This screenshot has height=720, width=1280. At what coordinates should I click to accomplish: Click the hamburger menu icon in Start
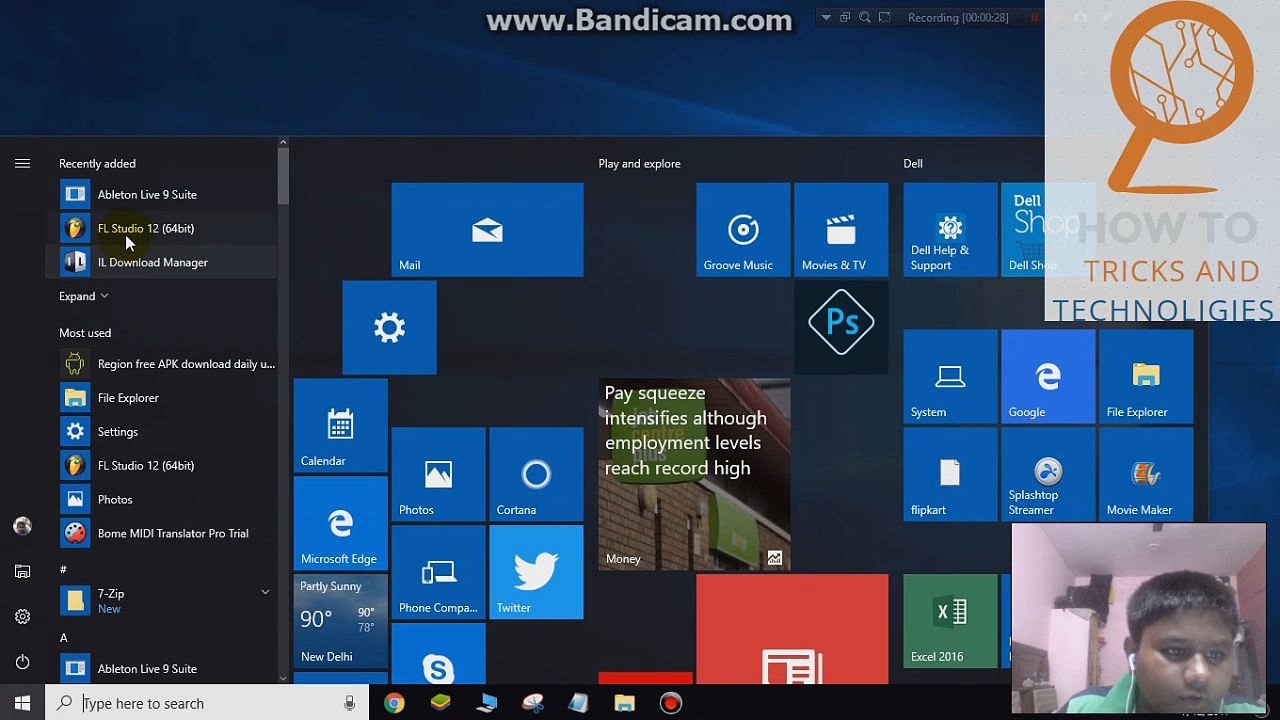(22, 163)
